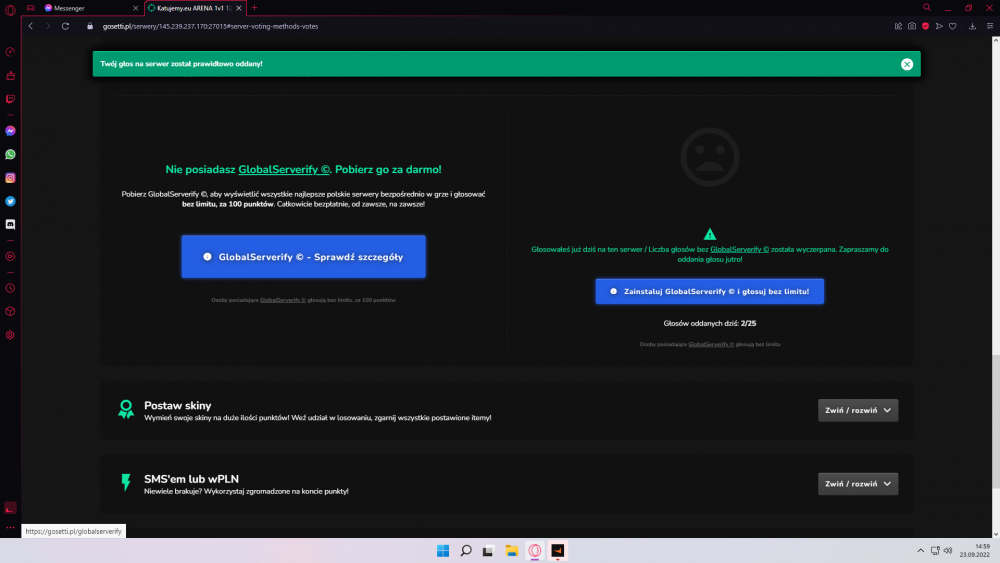Open GlobalServerify link in vote limit warning
The image size is (1000, 563).
(740, 249)
